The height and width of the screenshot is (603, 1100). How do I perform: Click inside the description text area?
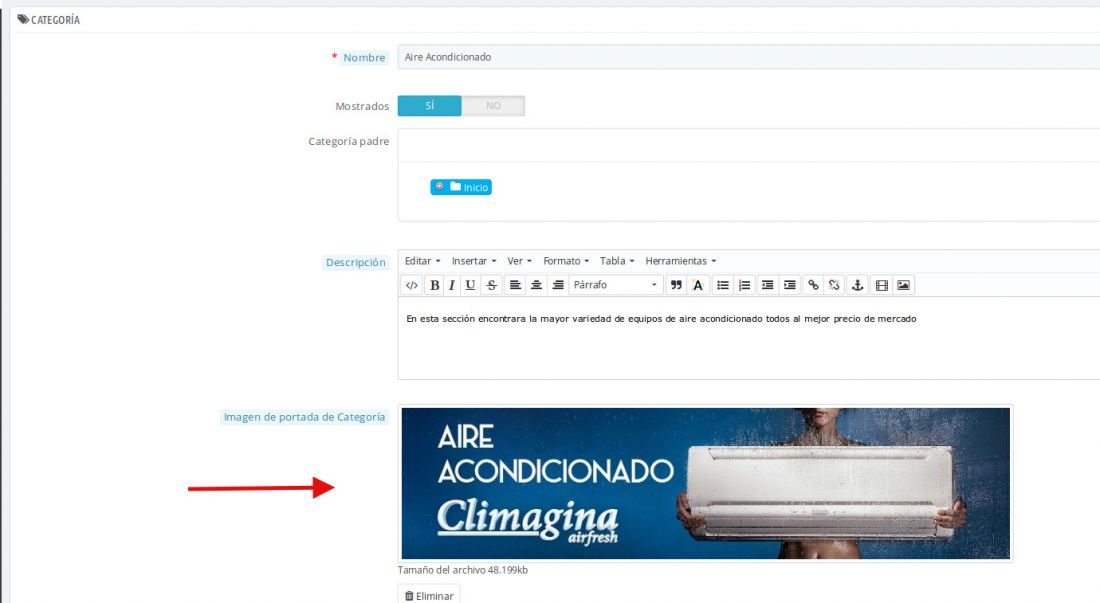click(x=749, y=338)
